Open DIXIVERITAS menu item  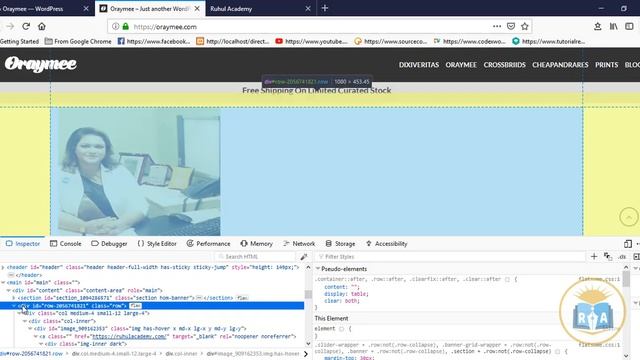419,65
